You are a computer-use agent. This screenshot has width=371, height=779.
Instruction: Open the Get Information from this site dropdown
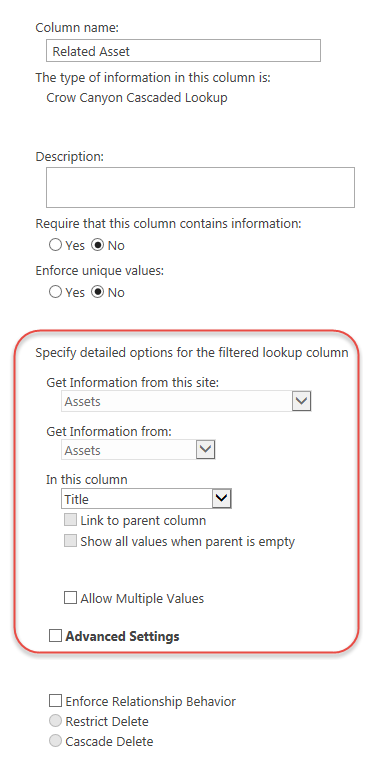(x=186, y=401)
